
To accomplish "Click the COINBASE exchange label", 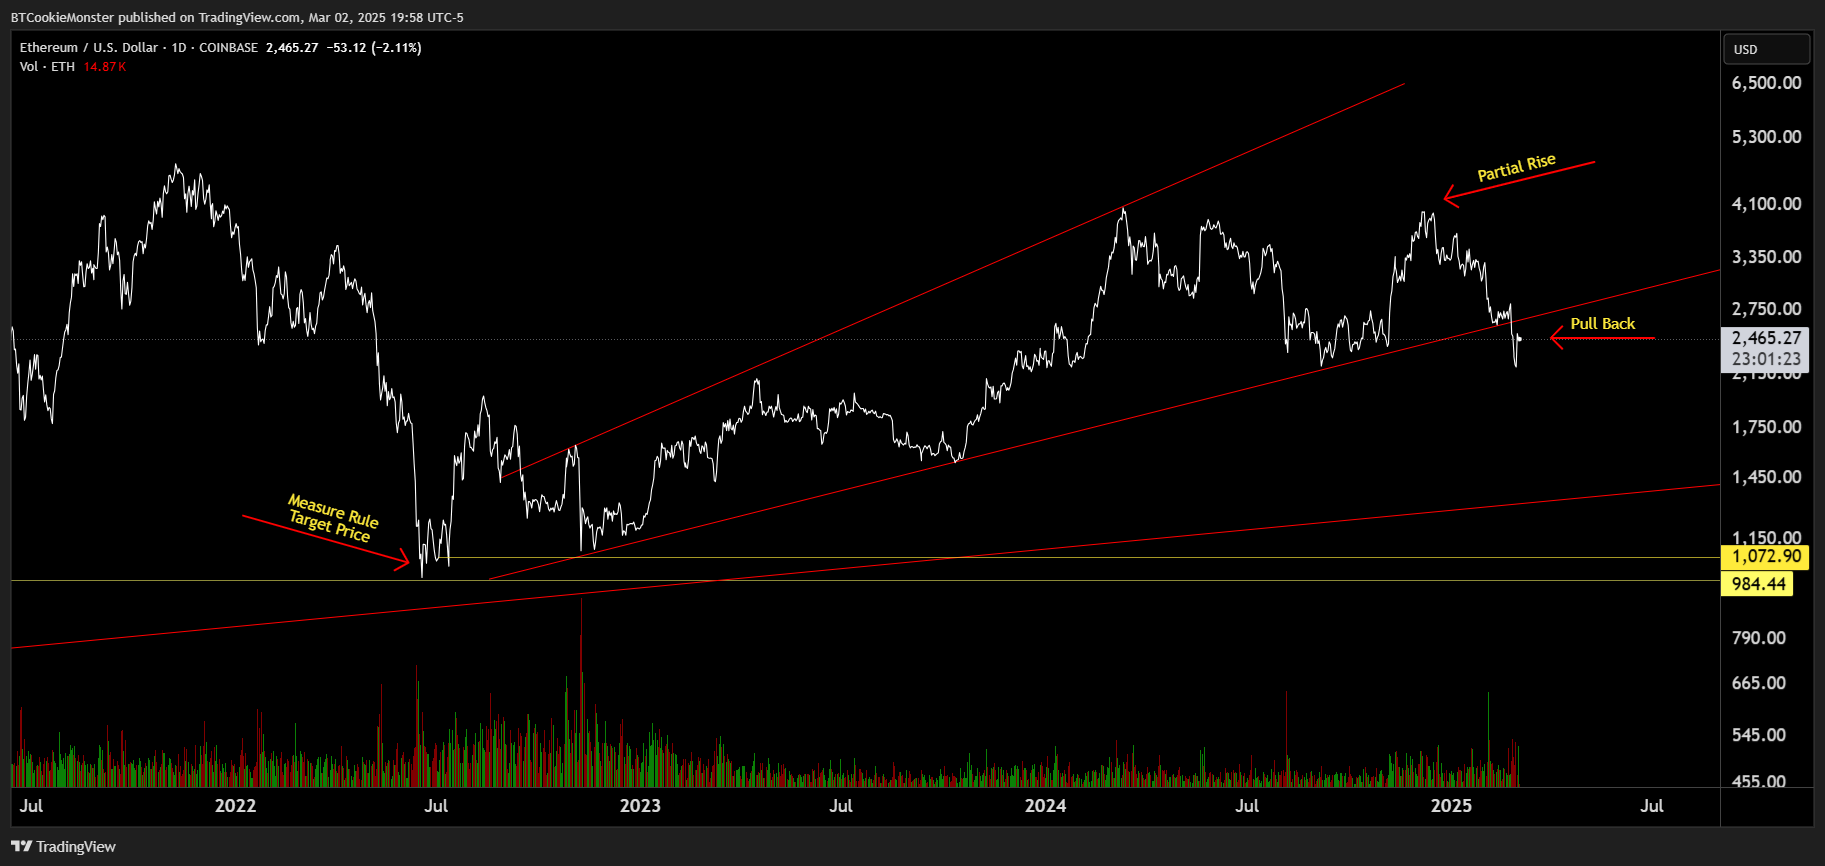I will [x=229, y=48].
